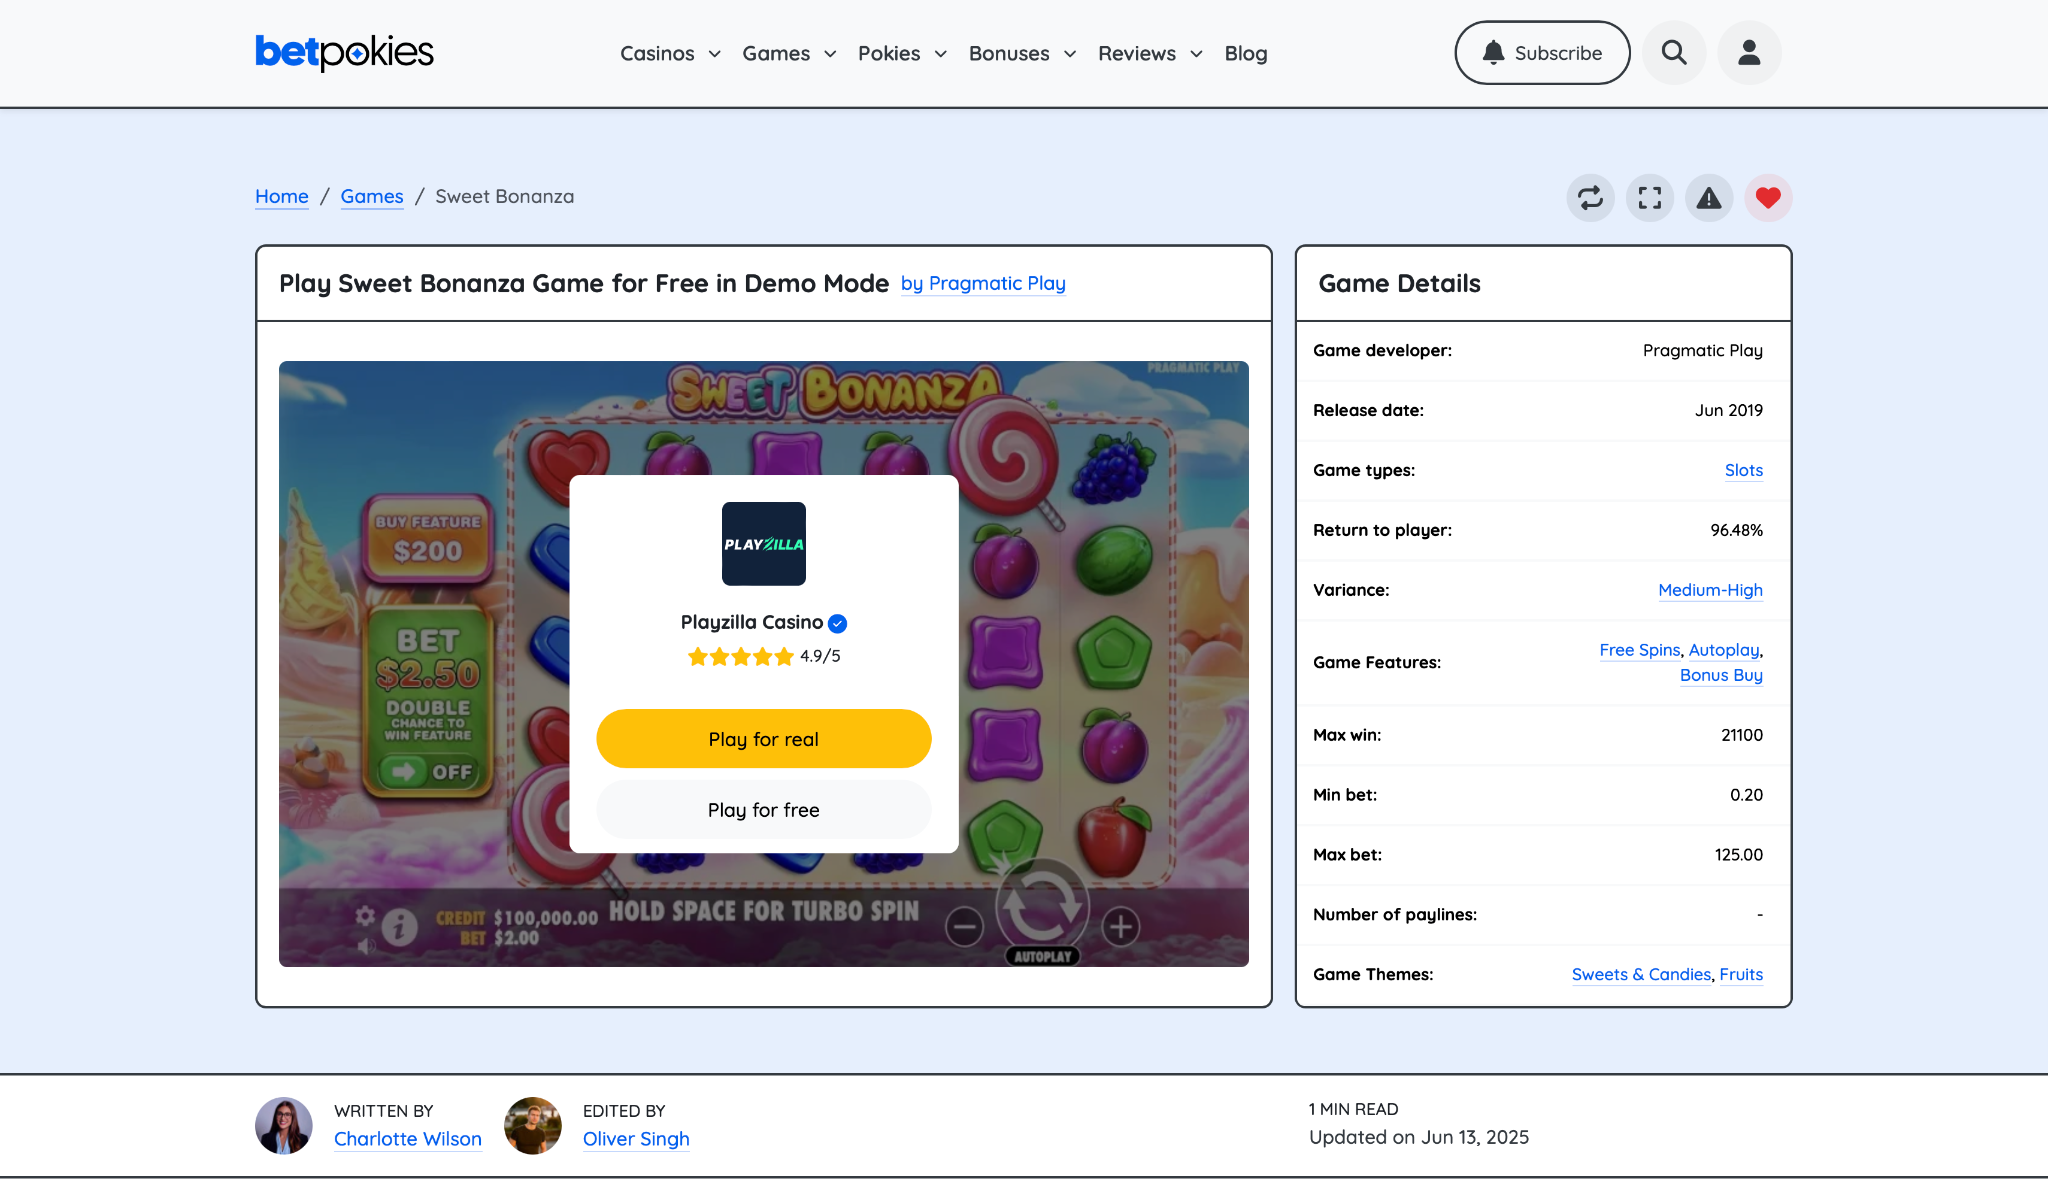Expand the Bonuses dropdown menu
The width and height of the screenshot is (2048, 1183).
point(1022,54)
